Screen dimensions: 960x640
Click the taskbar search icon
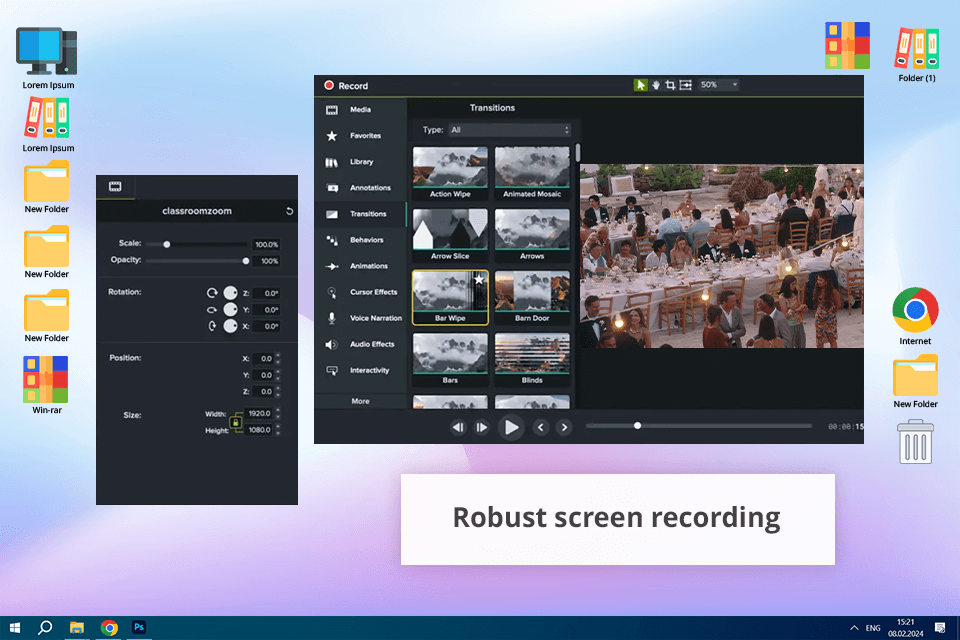45,627
